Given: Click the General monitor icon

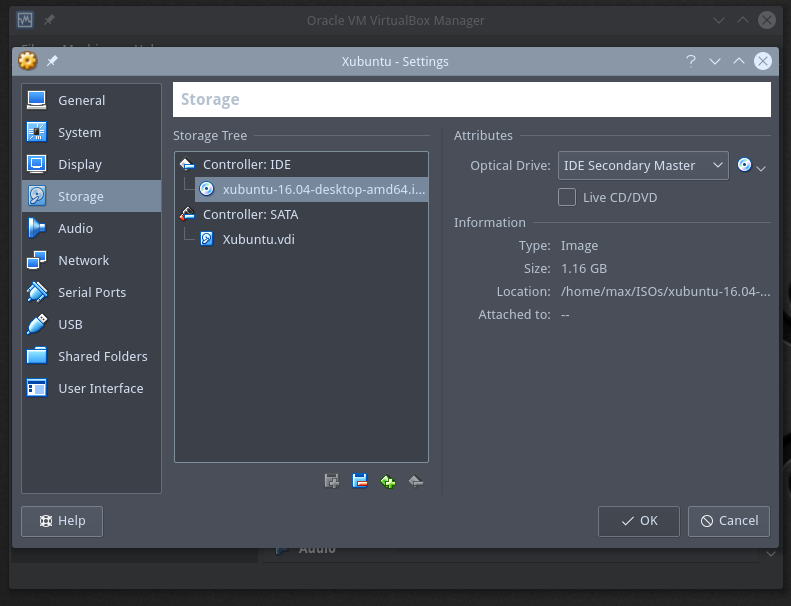Looking at the screenshot, I should click(37, 100).
